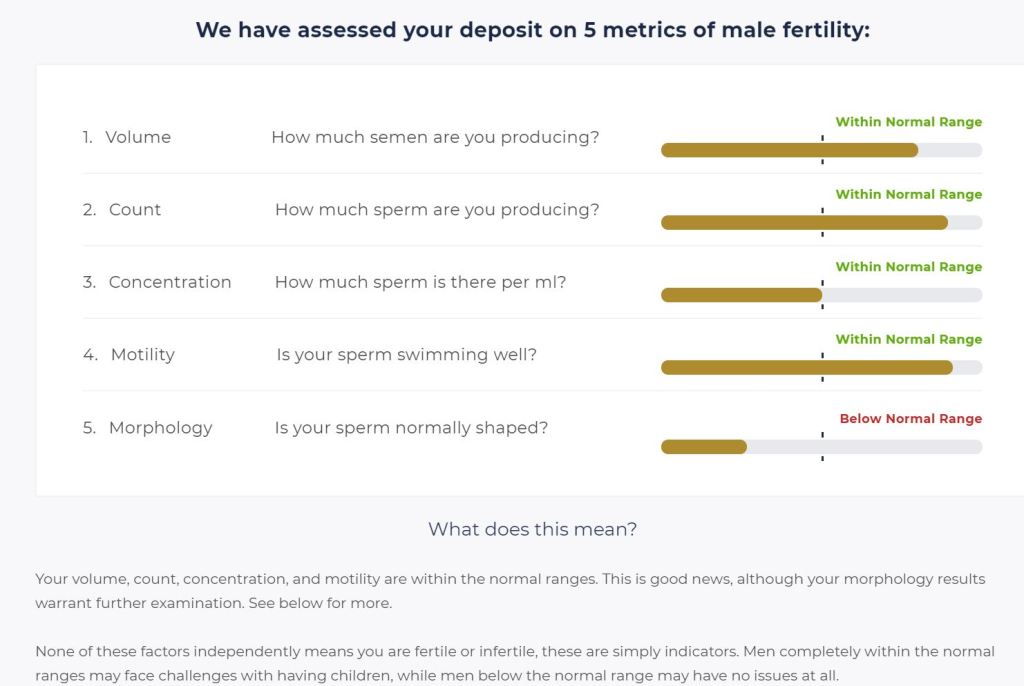The image size is (1024, 686).
Task: Select the Morphology metric label
Action: click(x=161, y=428)
